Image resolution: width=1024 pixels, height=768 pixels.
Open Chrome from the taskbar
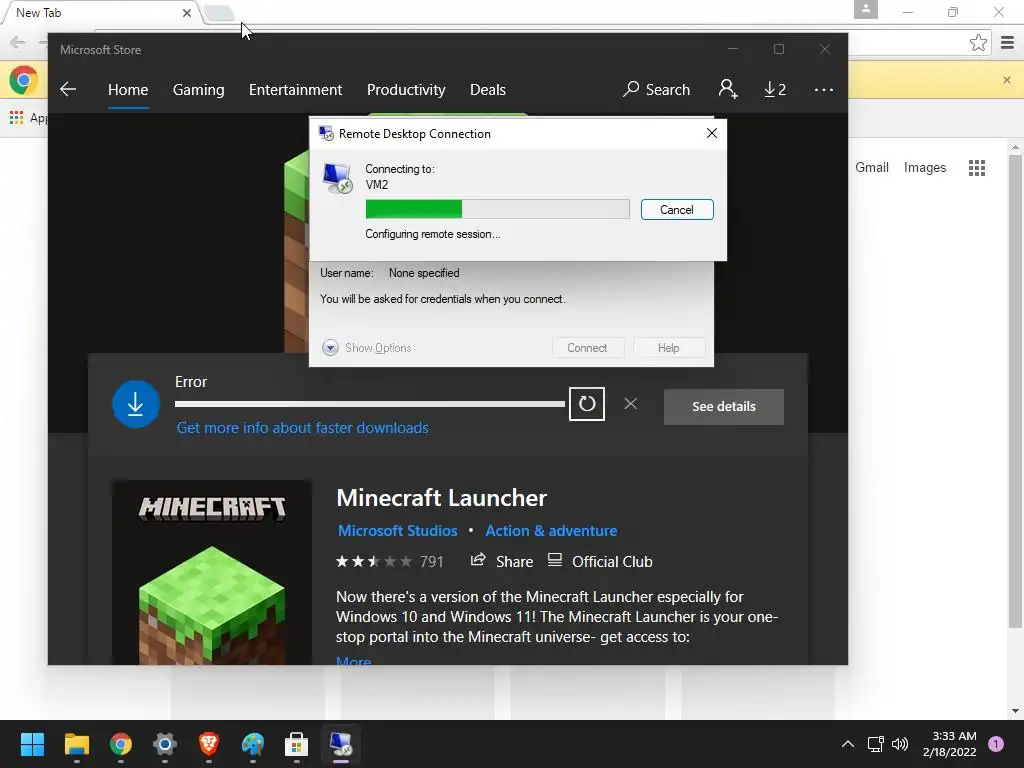(x=121, y=744)
